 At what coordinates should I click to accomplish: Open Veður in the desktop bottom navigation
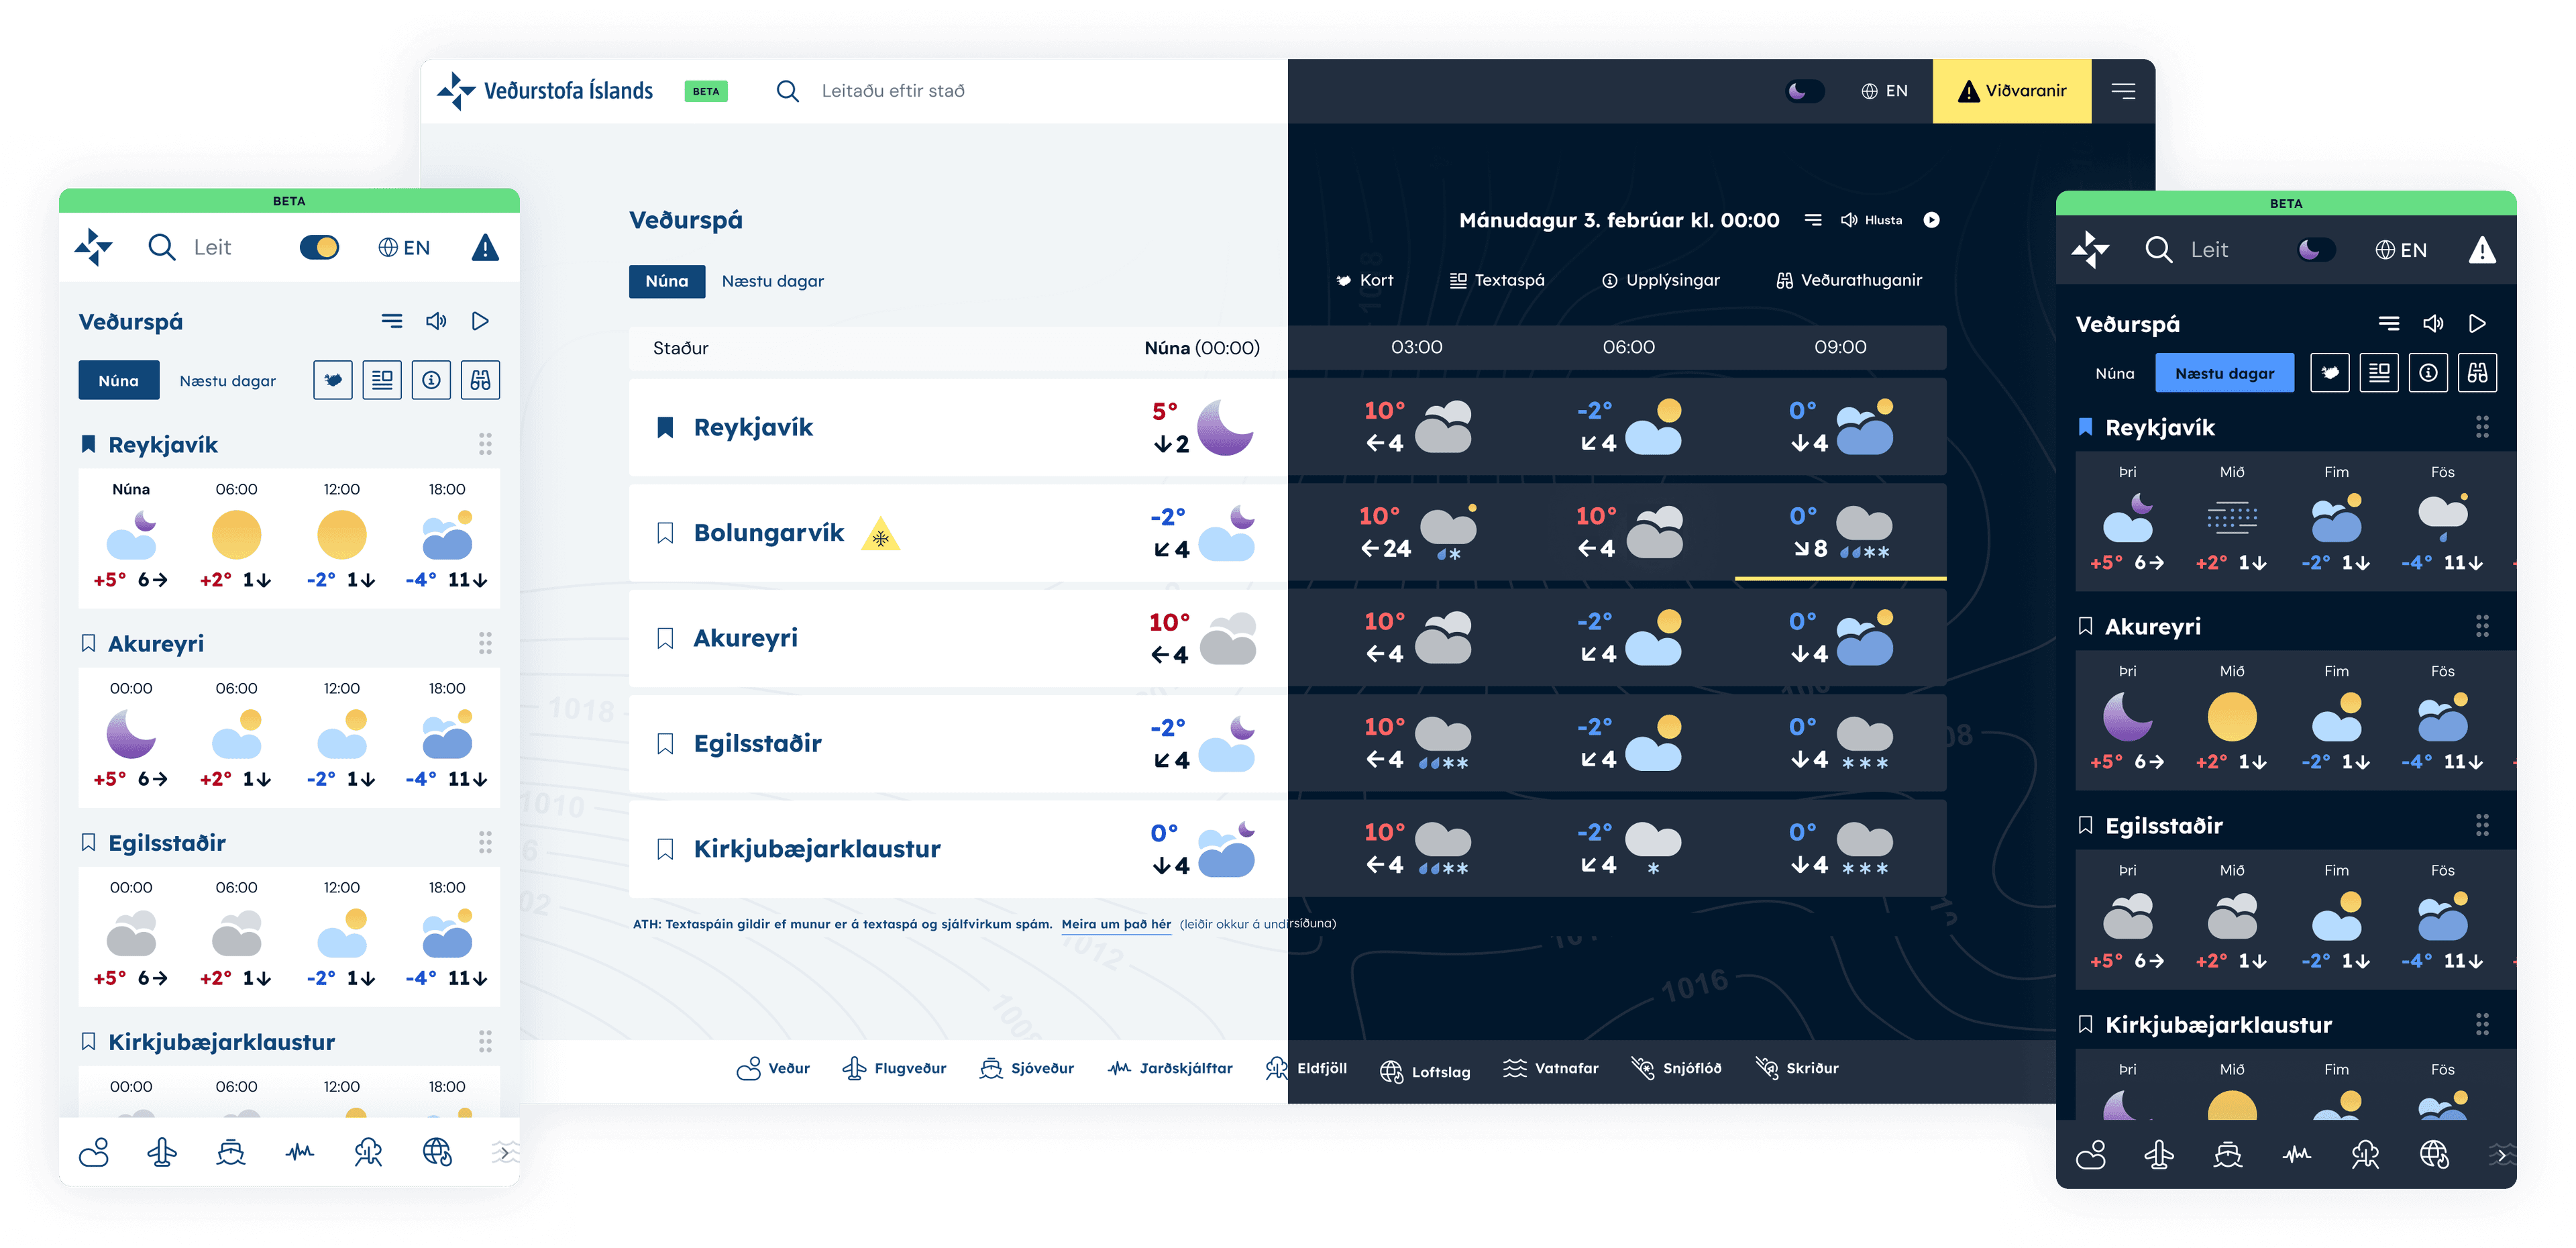pyautogui.click(x=773, y=1068)
